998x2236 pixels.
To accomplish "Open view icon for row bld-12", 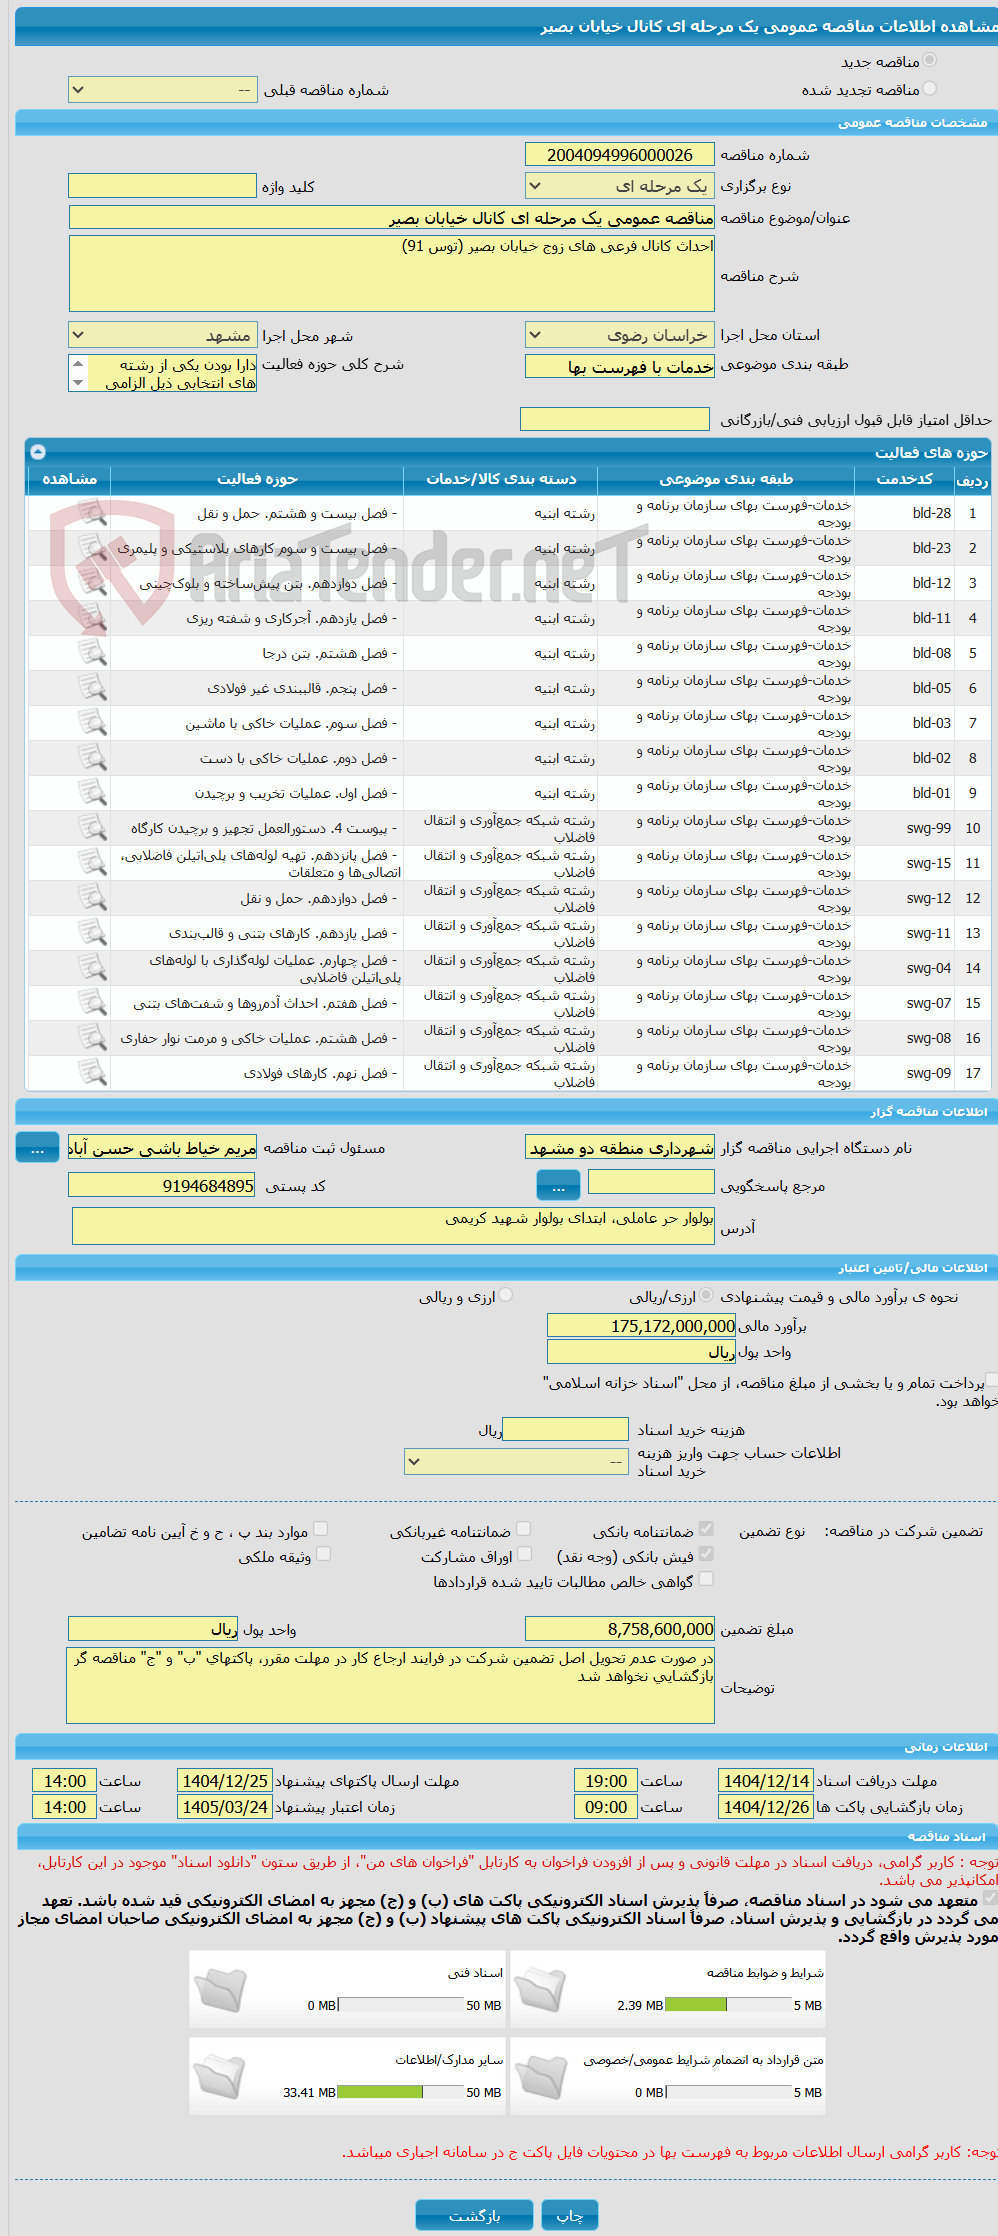I will click(92, 583).
